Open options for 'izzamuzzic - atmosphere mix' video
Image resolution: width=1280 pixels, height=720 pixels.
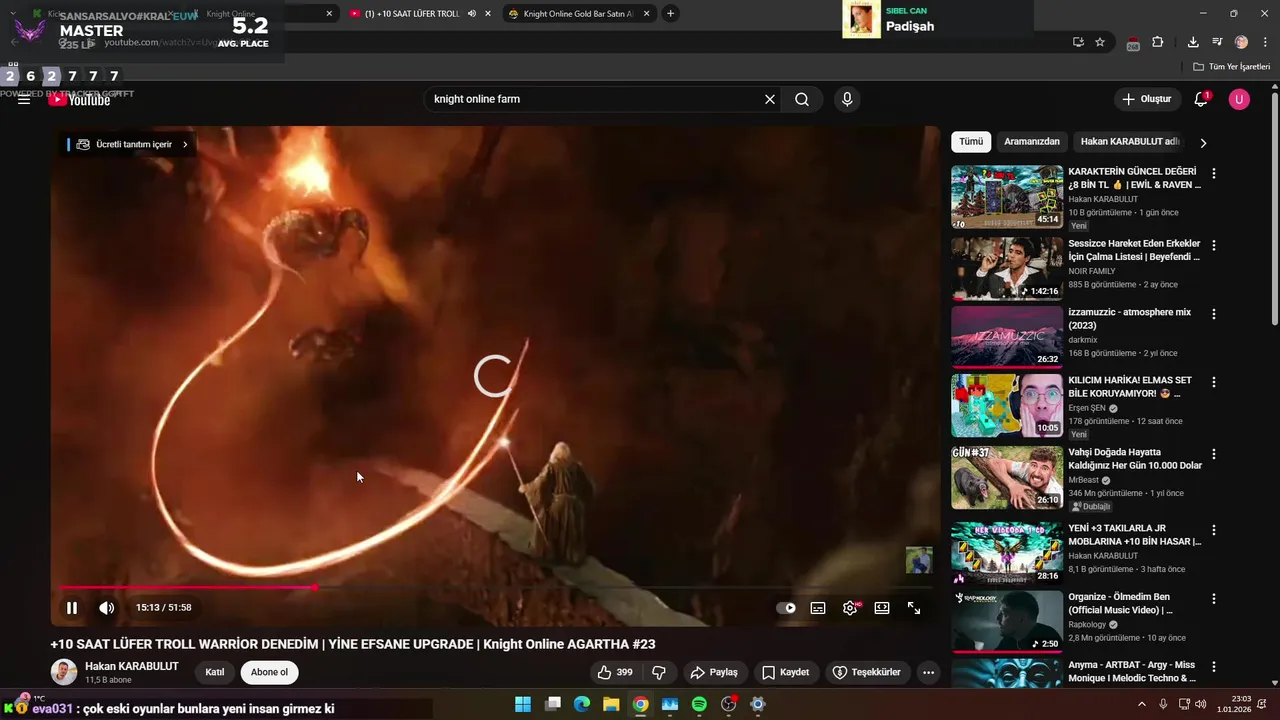pyautogui.click(x=1214, y=314)
